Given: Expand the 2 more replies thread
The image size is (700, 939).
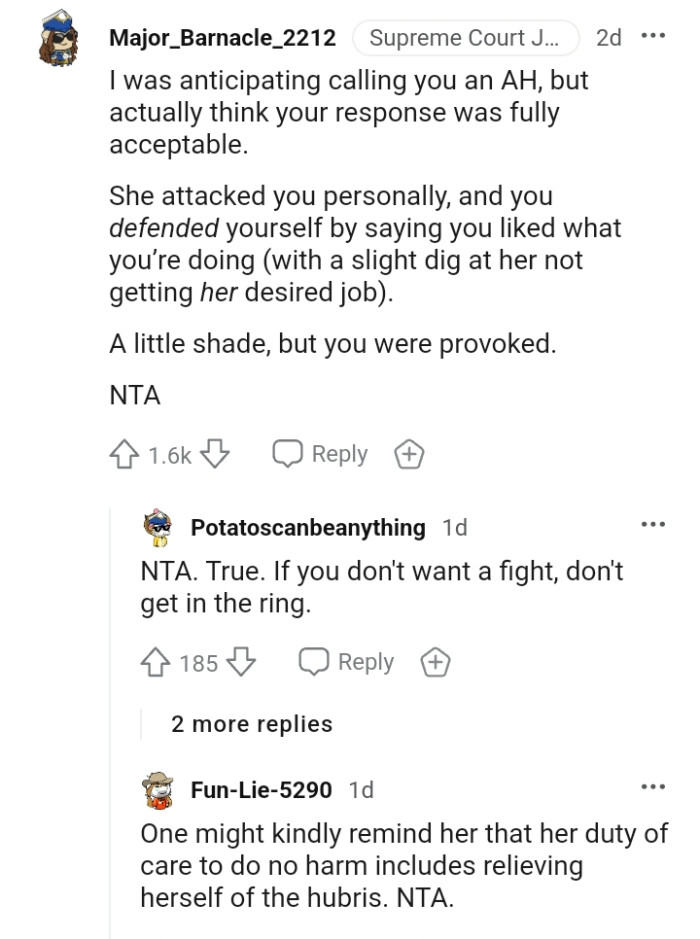Looking at the screenshot, I should point(250,724).
